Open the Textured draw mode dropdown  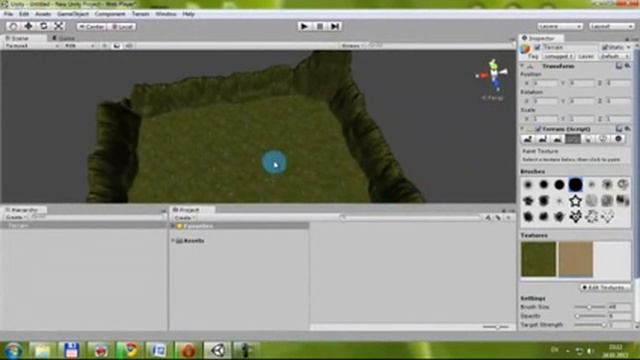tap(32, 46)
